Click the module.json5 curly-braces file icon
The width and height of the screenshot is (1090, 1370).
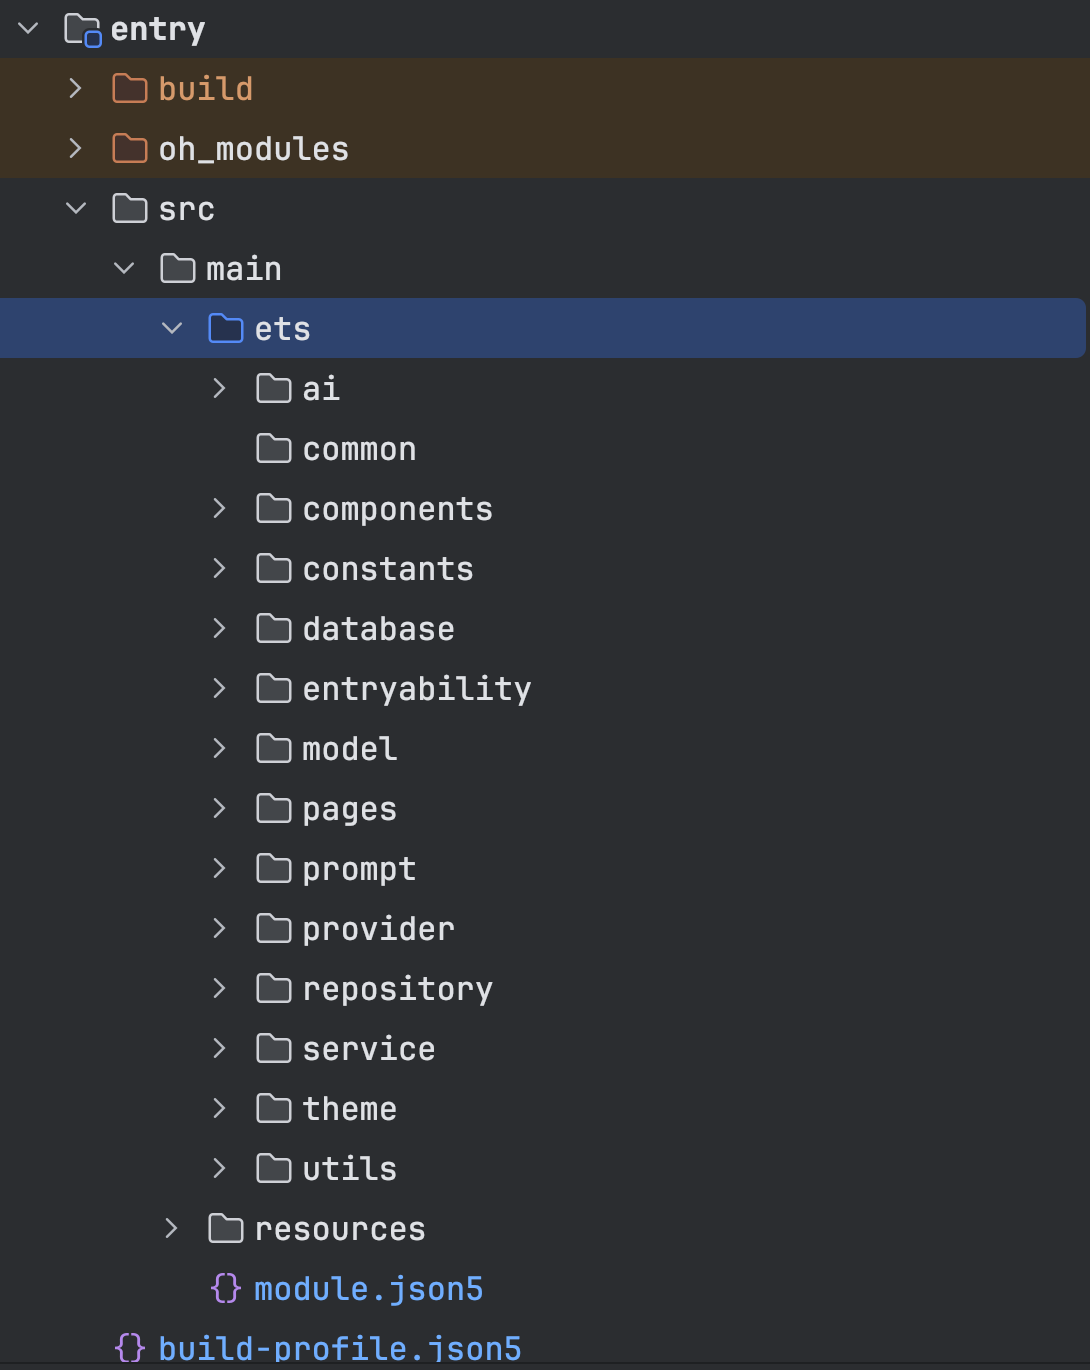pyautogui.click(x=226, y=1288)
